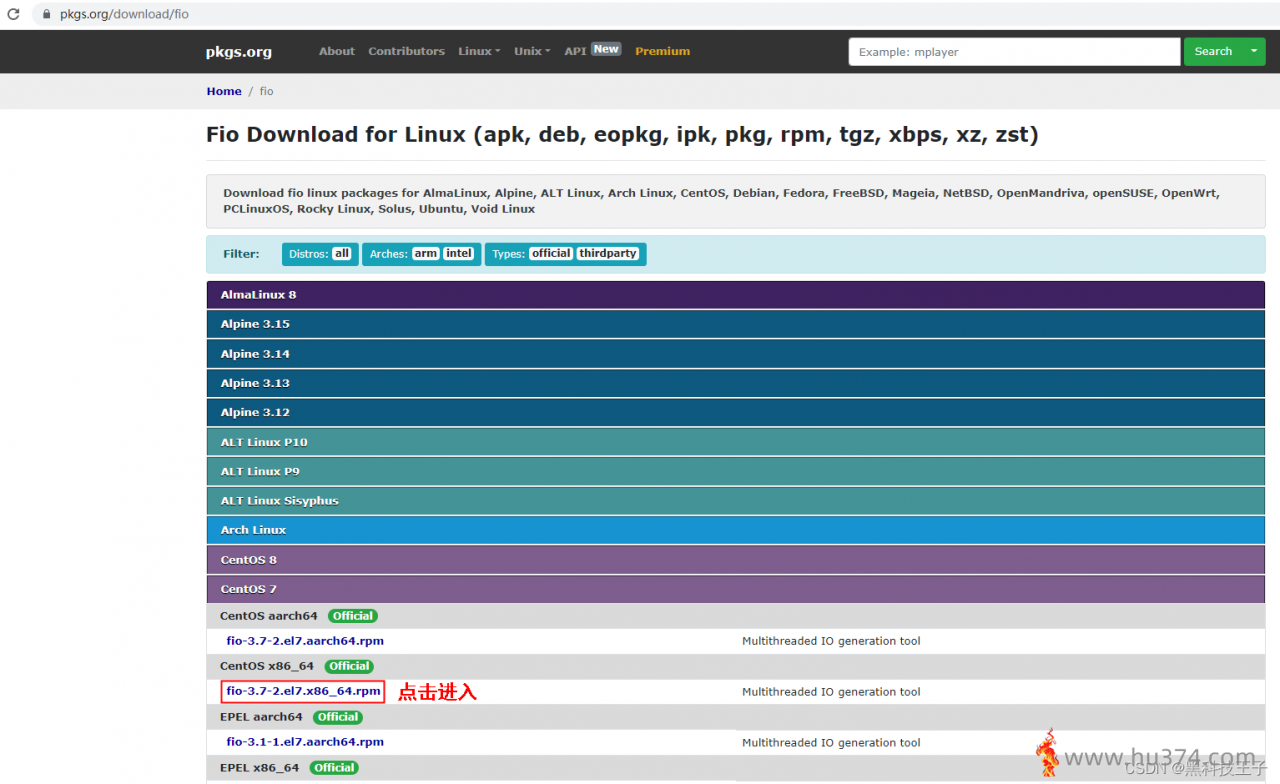Expand the Unix dropdown menu
Image resolution: width=1280 pixels, height=784 pixels.
point(532,51)
